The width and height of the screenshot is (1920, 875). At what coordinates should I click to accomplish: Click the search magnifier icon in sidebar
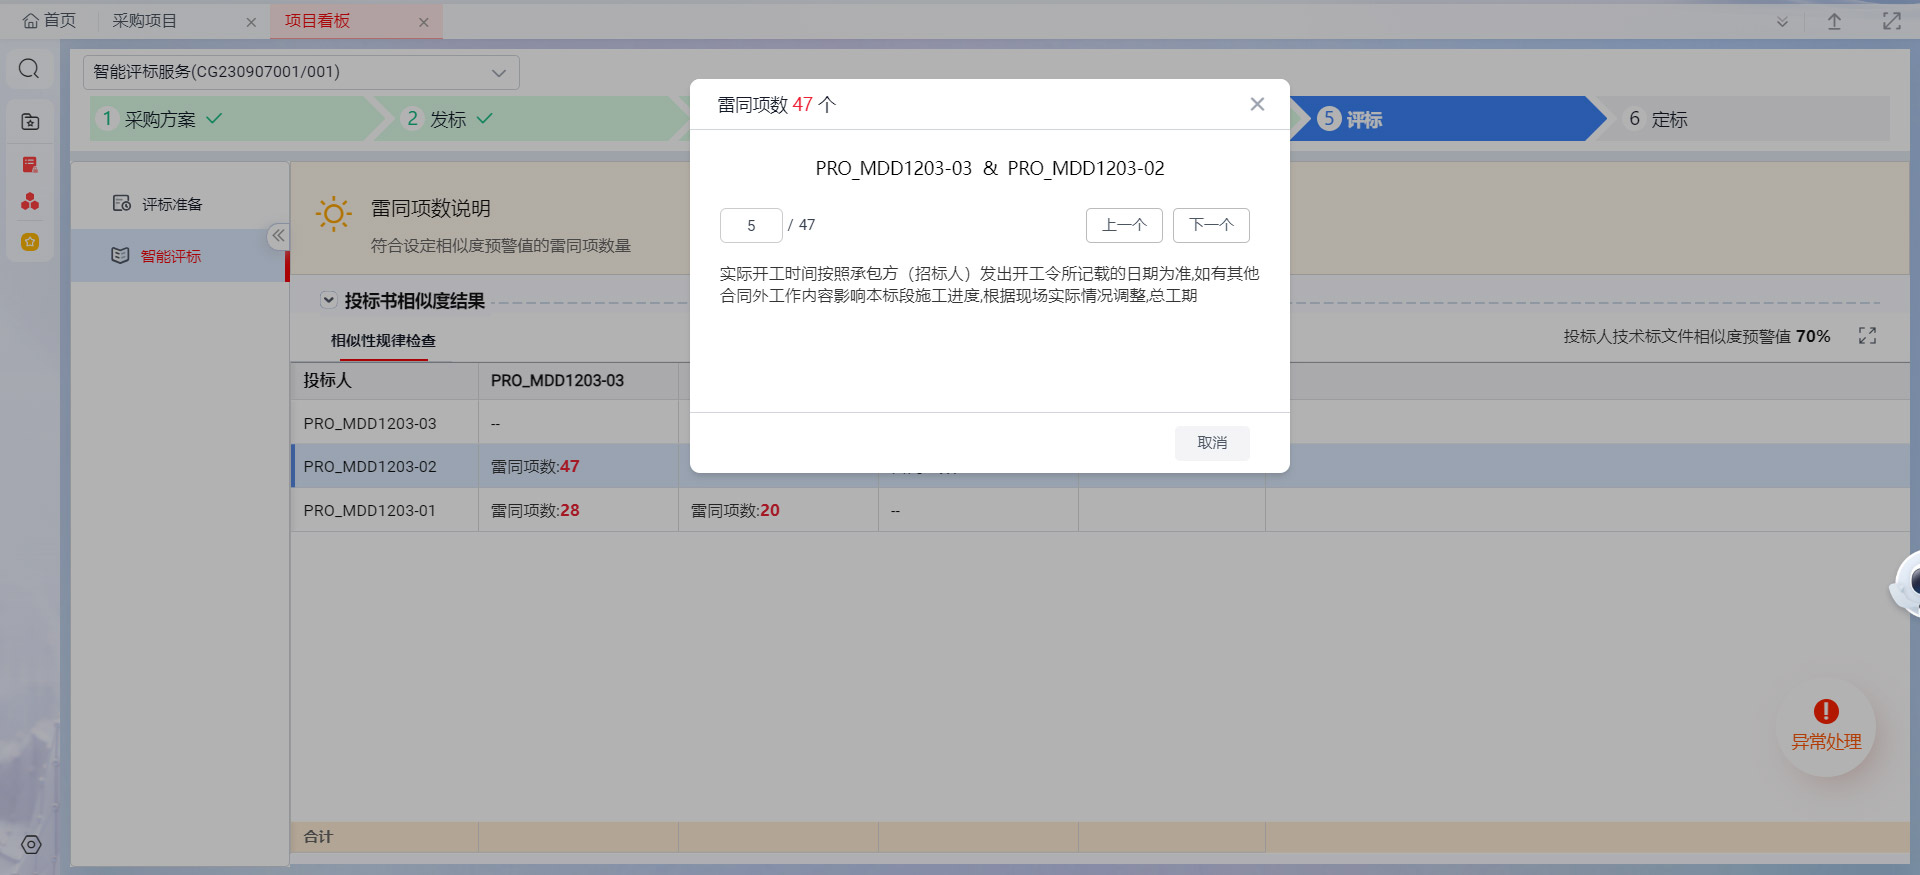(x=29, y=68)
